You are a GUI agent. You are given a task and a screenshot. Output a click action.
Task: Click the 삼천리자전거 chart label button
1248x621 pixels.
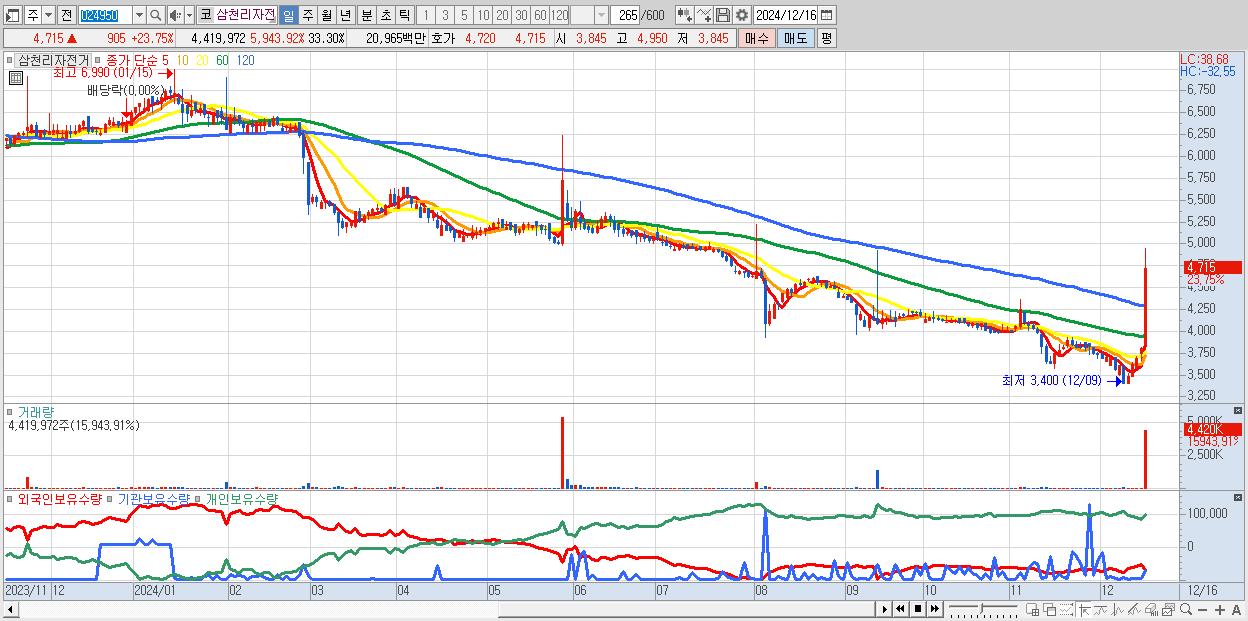54,60
